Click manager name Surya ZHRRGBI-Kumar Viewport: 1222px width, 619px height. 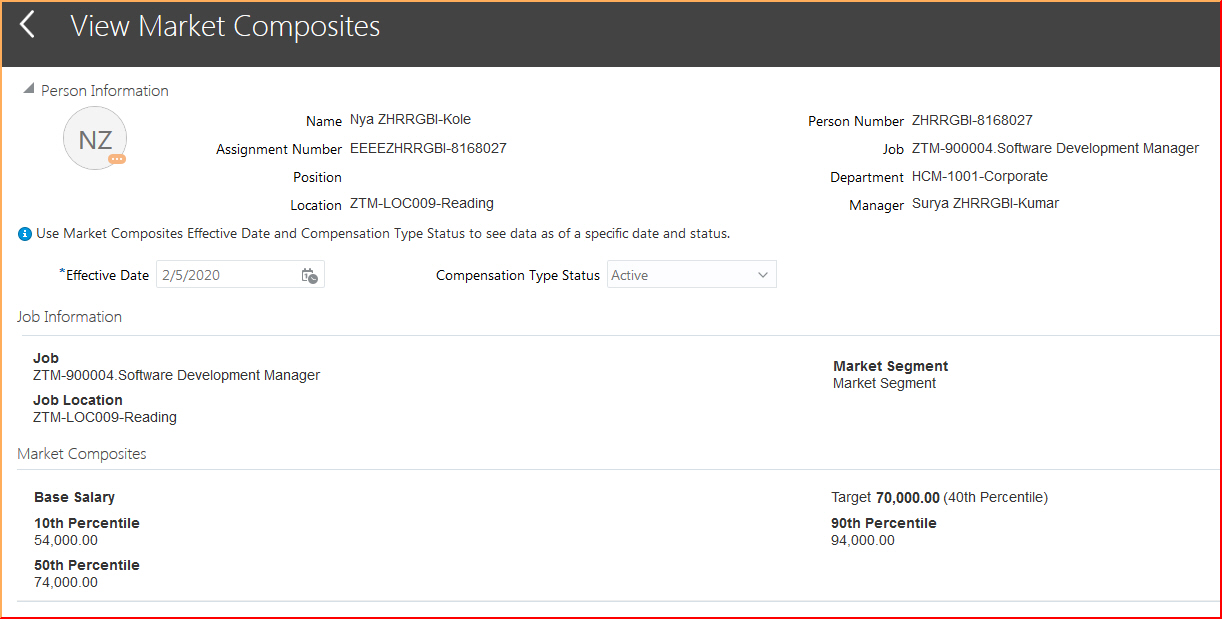[985, 204]
